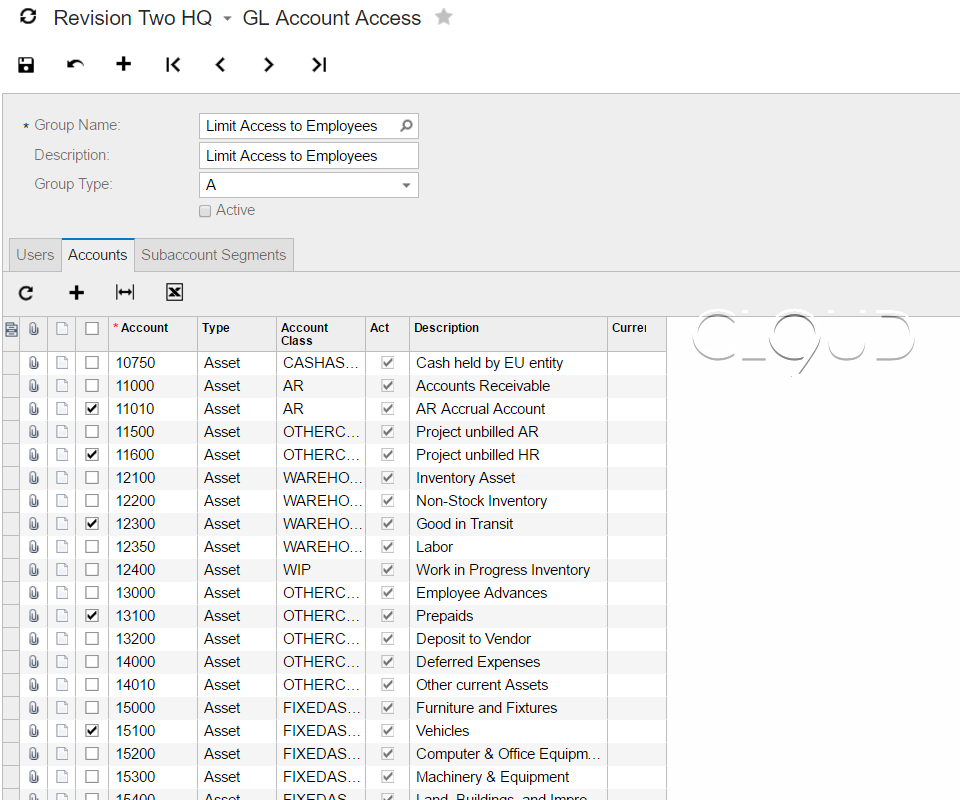
Task: Open the note for account 12300
Action: coord(62,523)
